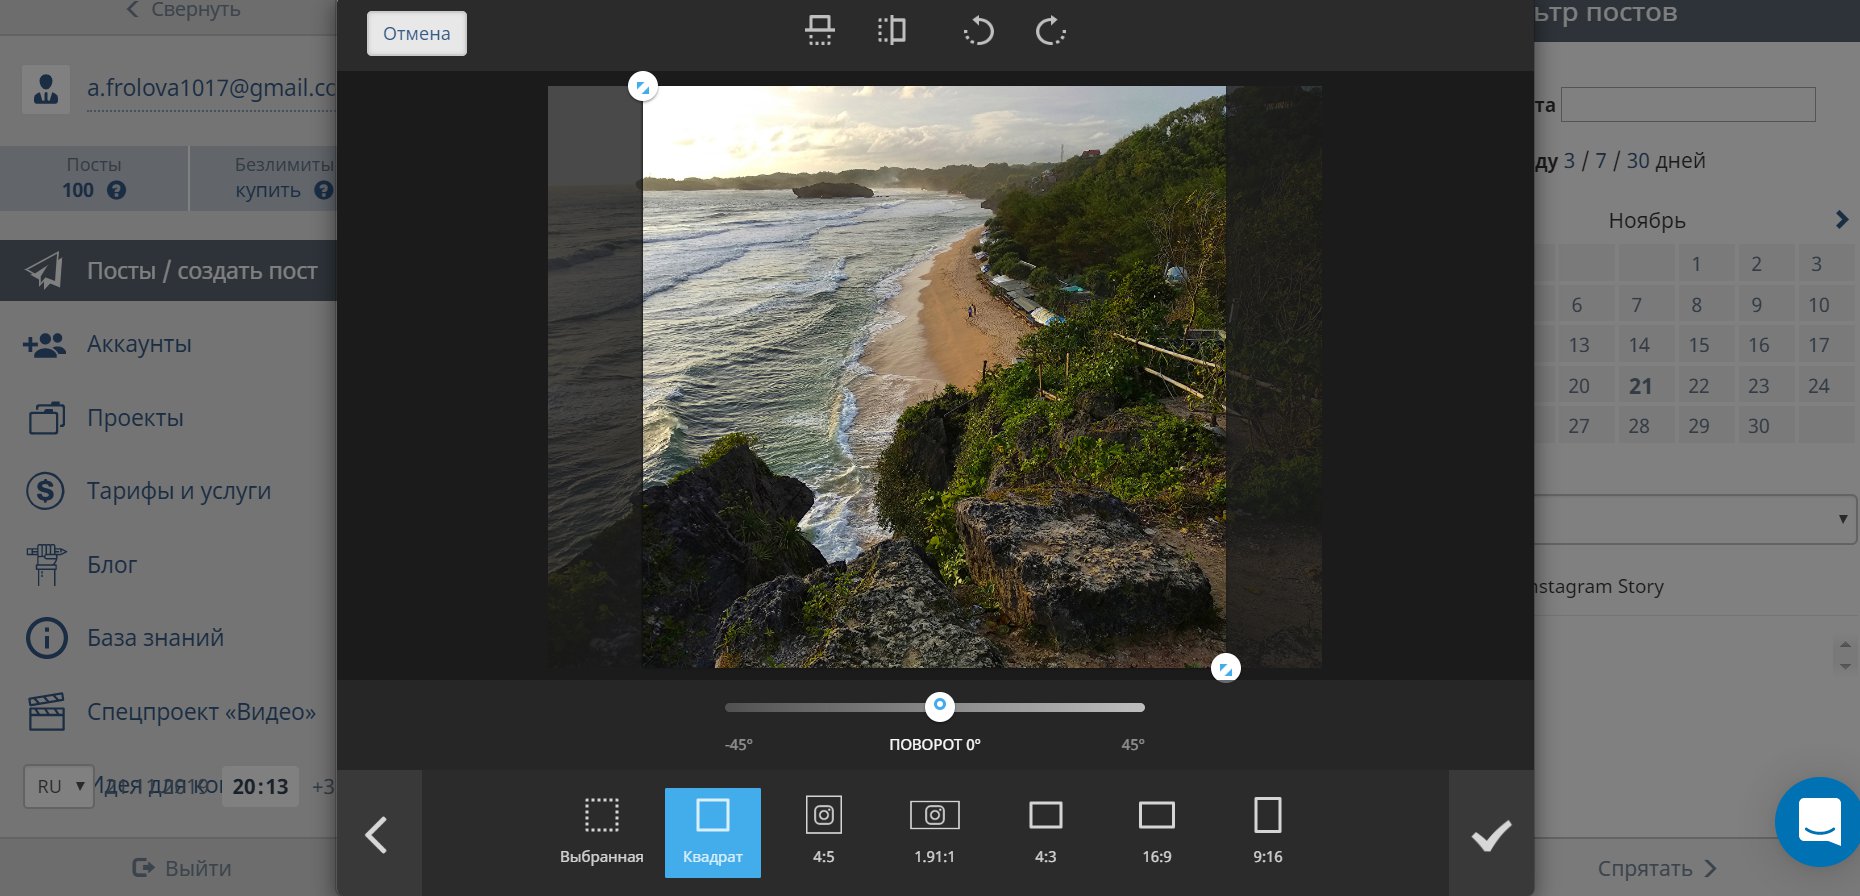The width and height of the screenshot is (1860, 896).
Task: Select the Квадрат square crop option
Action: (x=713, y=832)
